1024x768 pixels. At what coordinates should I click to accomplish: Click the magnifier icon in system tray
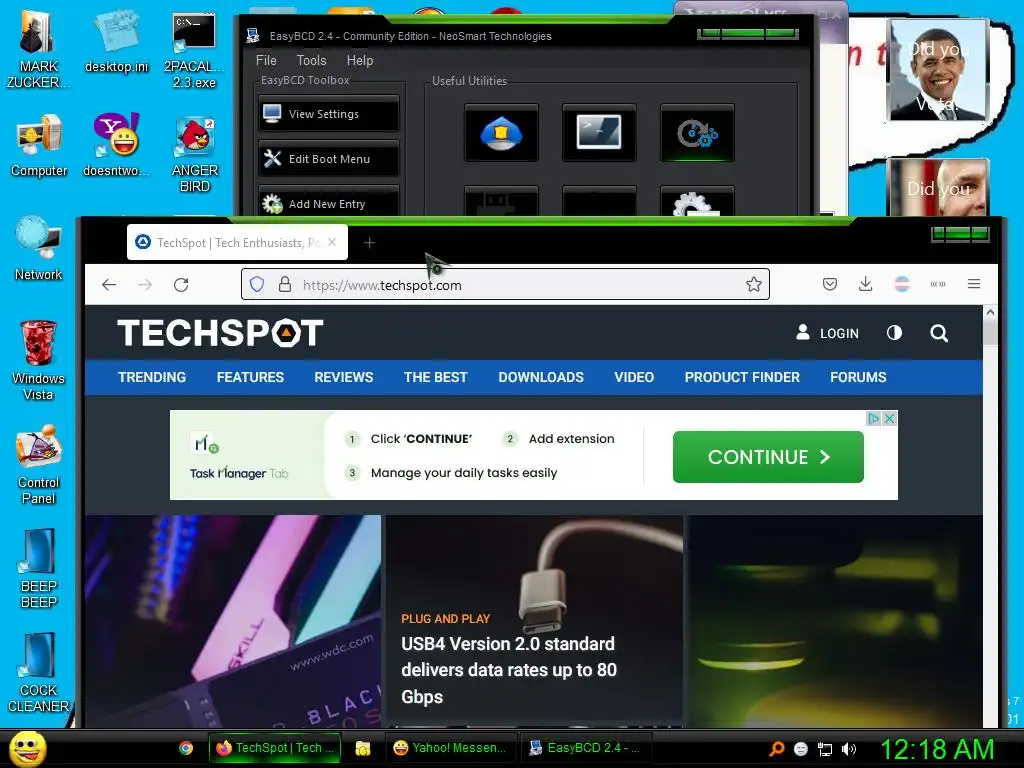776,749
